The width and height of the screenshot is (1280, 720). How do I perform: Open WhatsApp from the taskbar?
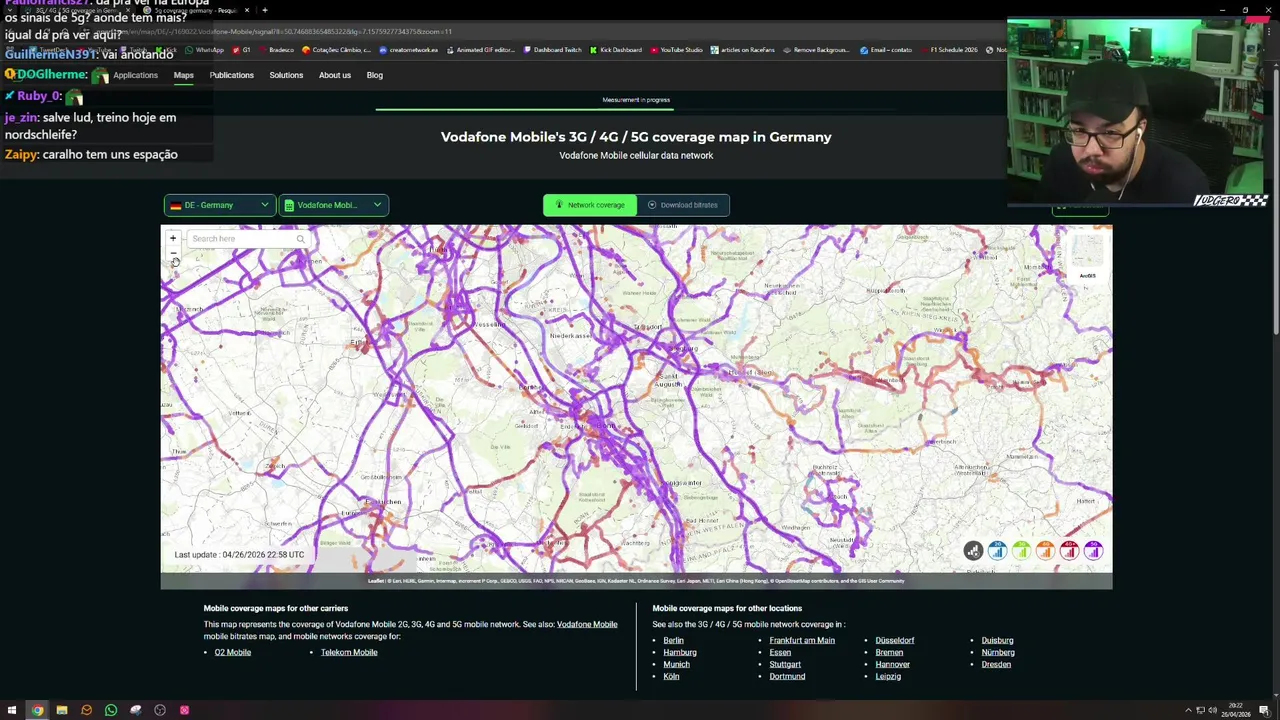[x=111, y=710]
